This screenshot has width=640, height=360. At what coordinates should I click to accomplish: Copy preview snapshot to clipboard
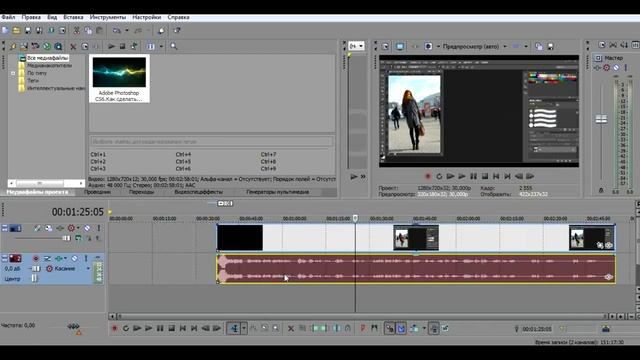pos(539,47)
